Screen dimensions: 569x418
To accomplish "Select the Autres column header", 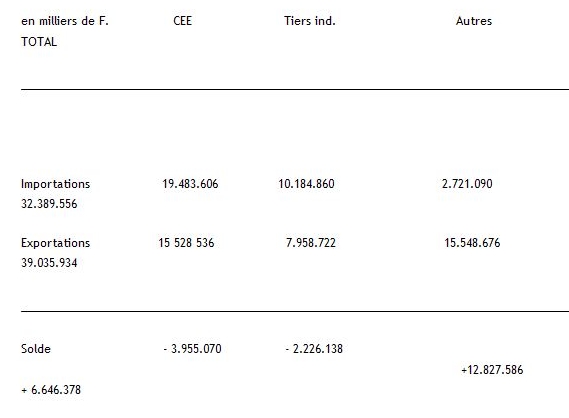I will [x=474, y=21].
